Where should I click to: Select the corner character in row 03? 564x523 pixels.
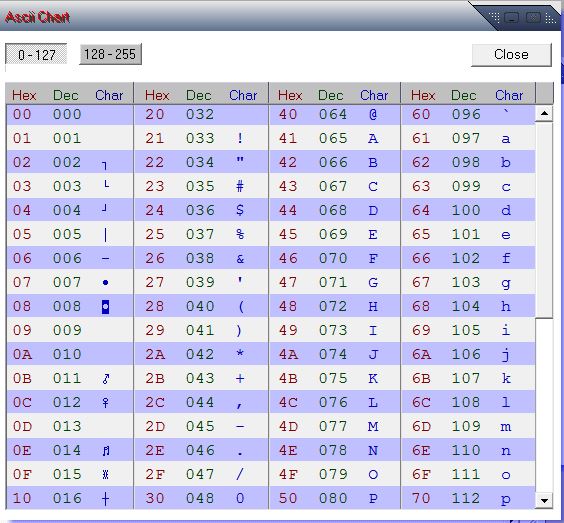tap(106, 184)
